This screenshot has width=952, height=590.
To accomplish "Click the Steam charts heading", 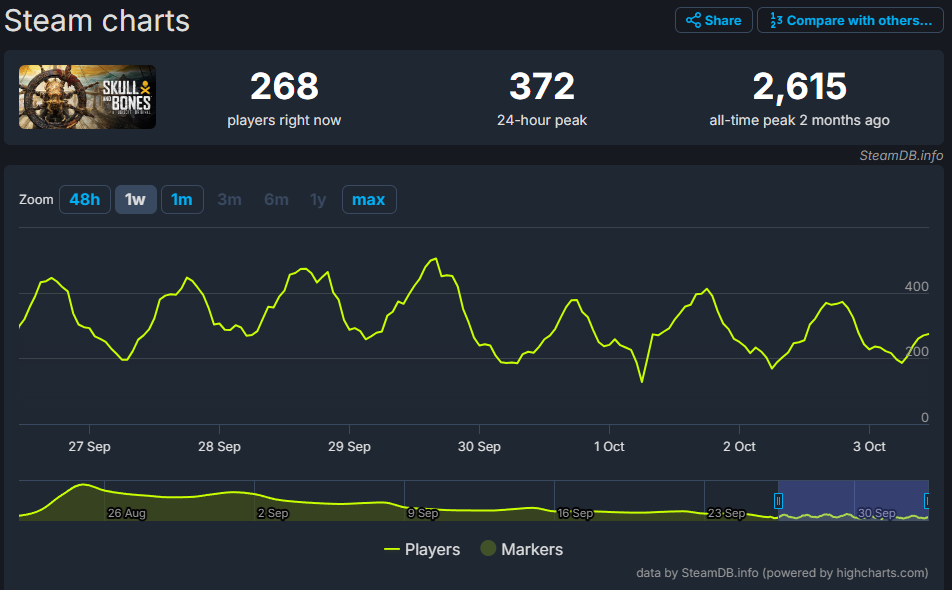I will click(x=97, y=21).
